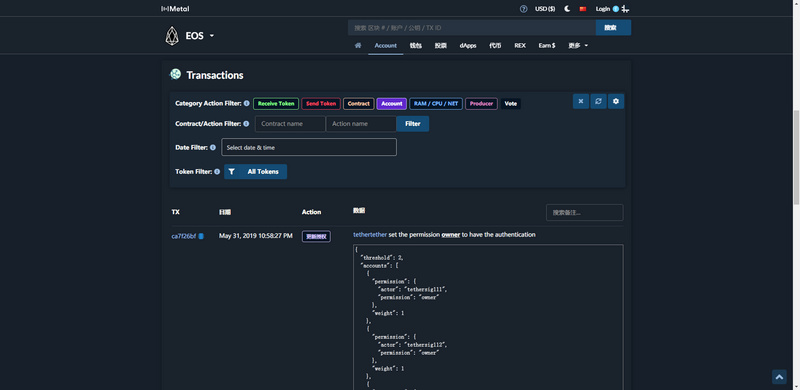Viewport: 800px width, 390px height.
Task: Click the China flag language icon
Action: pos(583,9)
